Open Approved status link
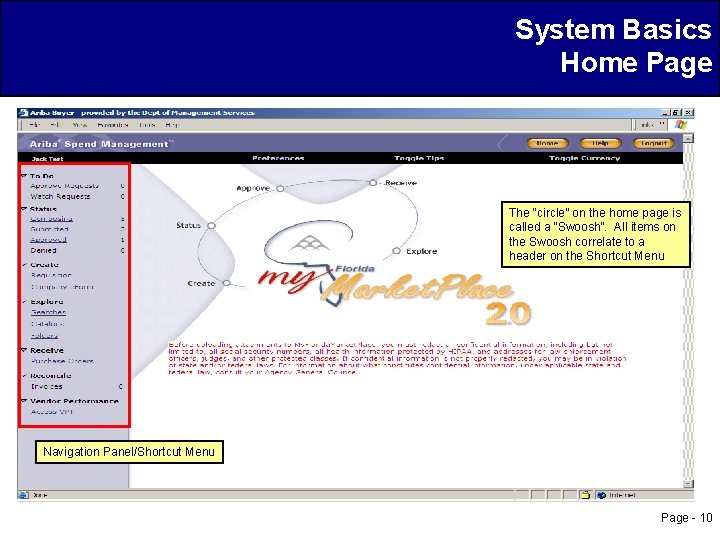This screenshot has width=720, height=540. tap(48, 240)
